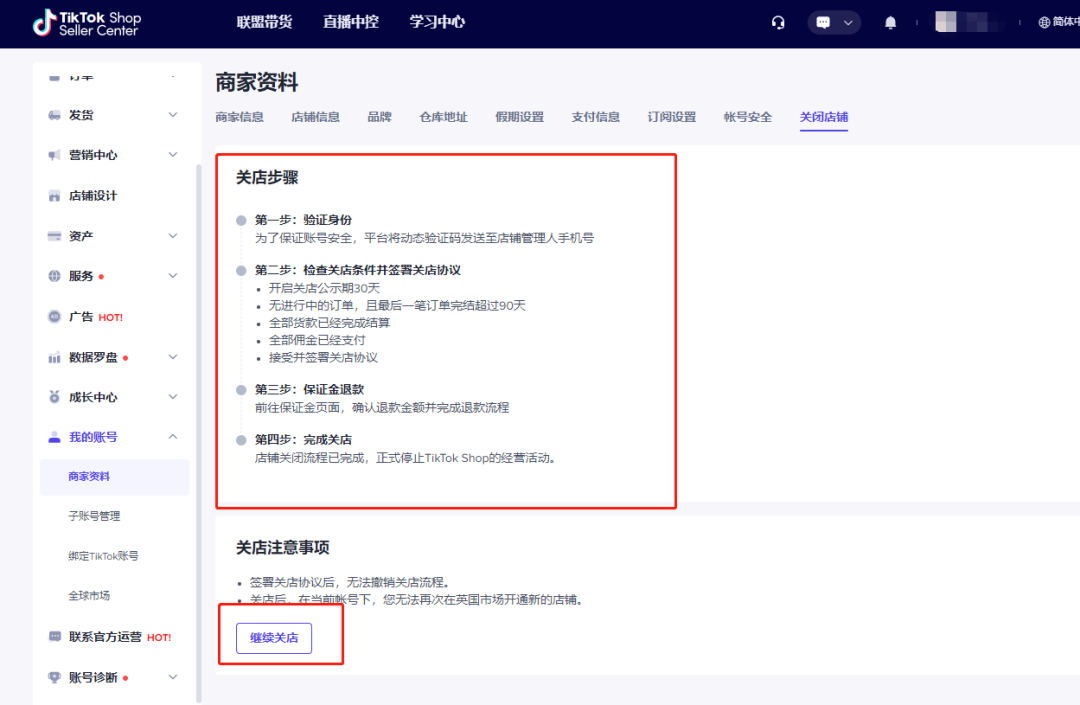Open the chat messages icon
Image resolution: width=1080 pixels, height=705 pixels.
click(x=824, y=23)
